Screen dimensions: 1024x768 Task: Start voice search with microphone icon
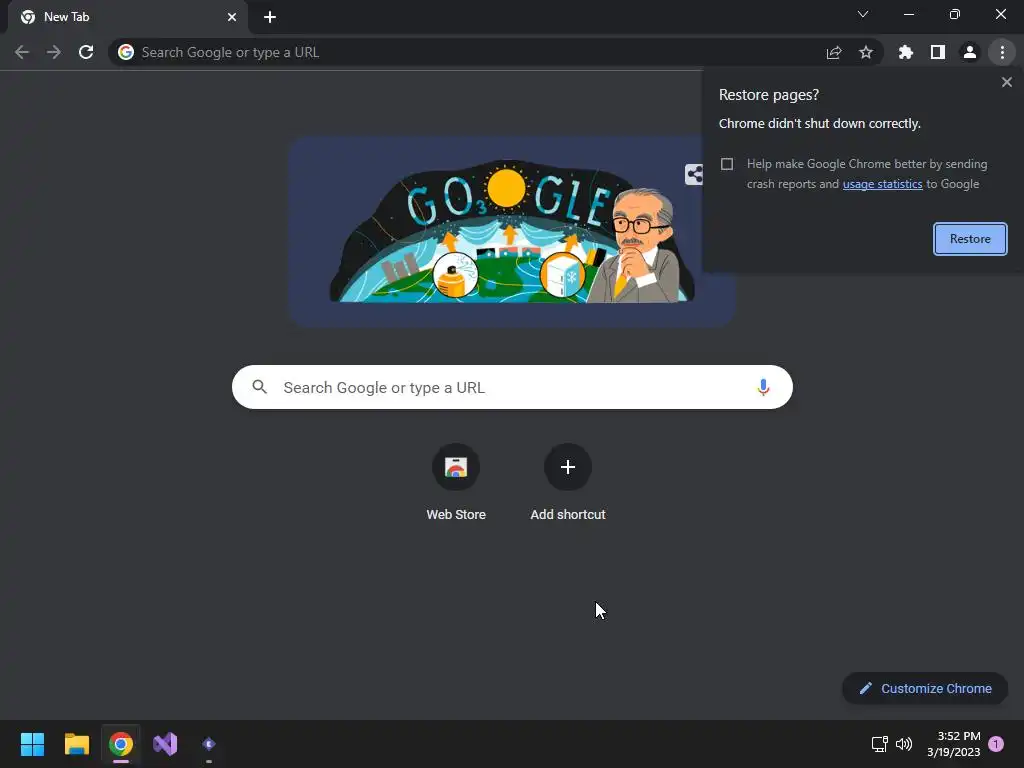(763, 387)
